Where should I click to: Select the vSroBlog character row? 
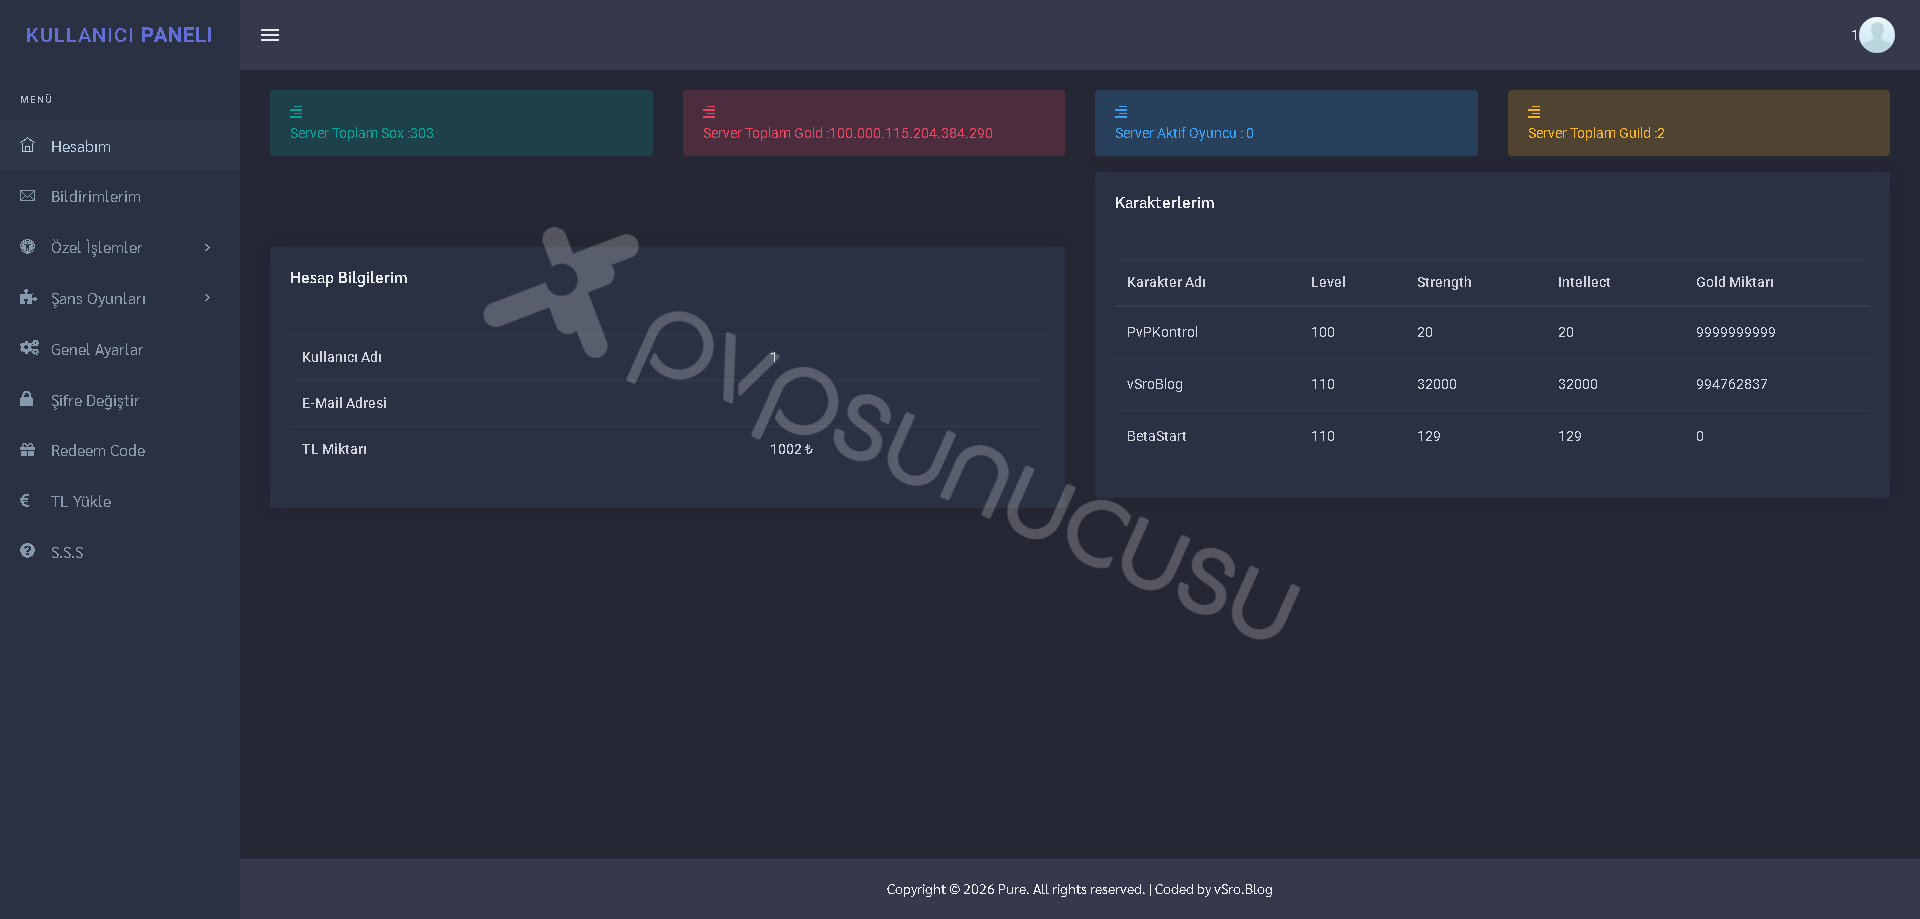tap(1492, 384)
